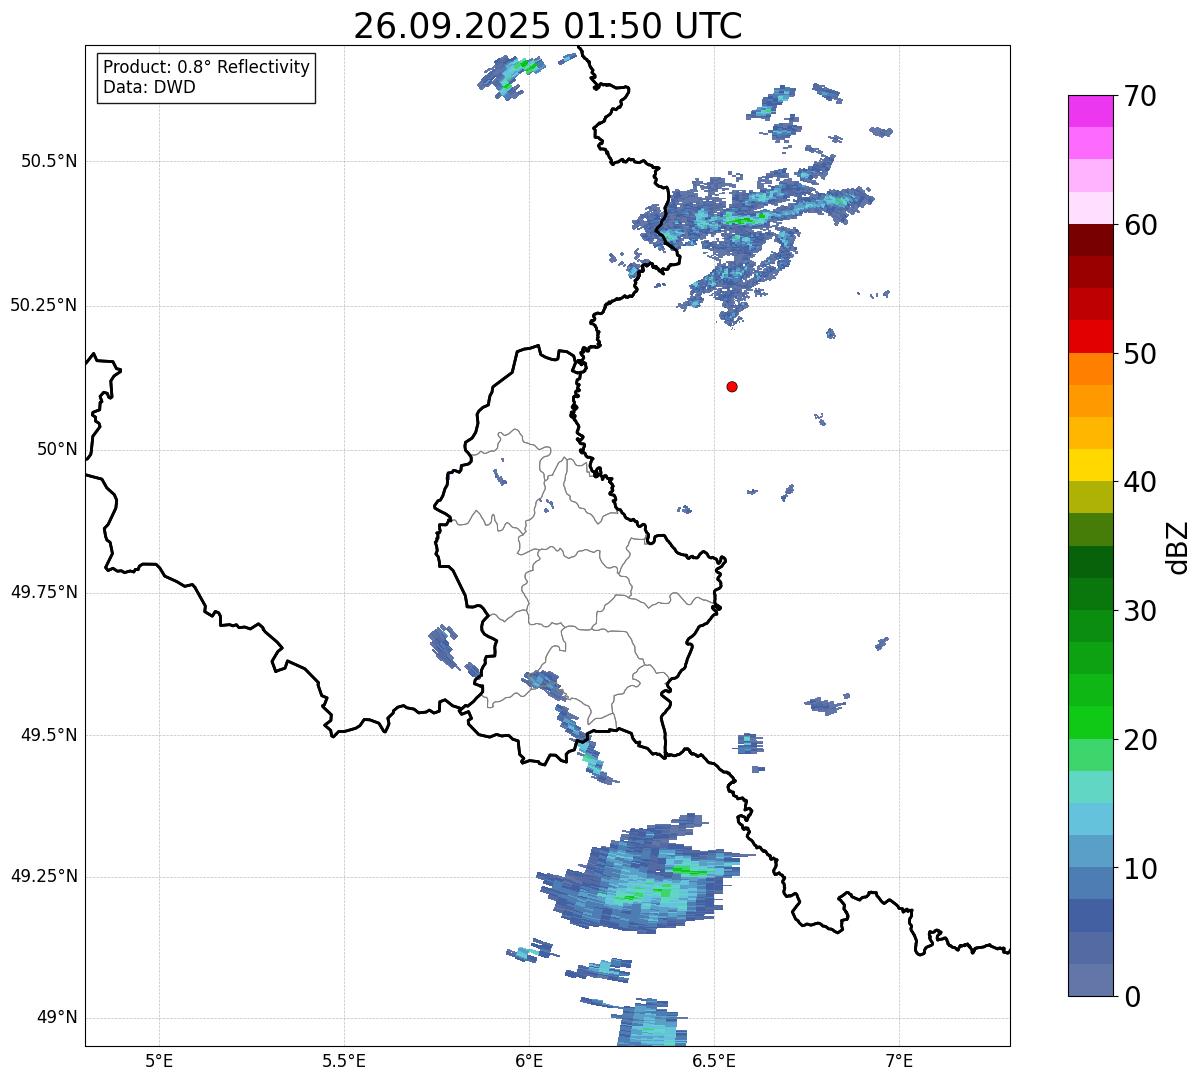
Task: Pick the bright green colorbar segment above 20
Action: click(x=1091, y=722)
